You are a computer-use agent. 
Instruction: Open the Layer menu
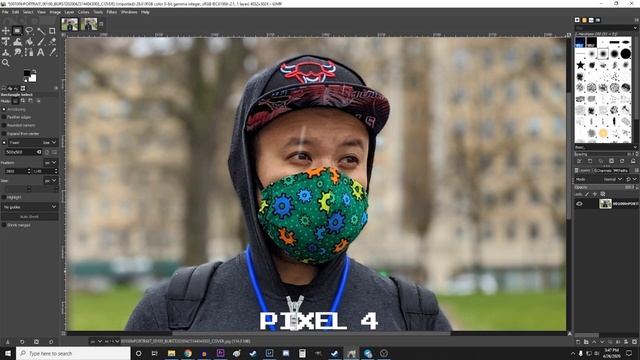tap(69, 12)
